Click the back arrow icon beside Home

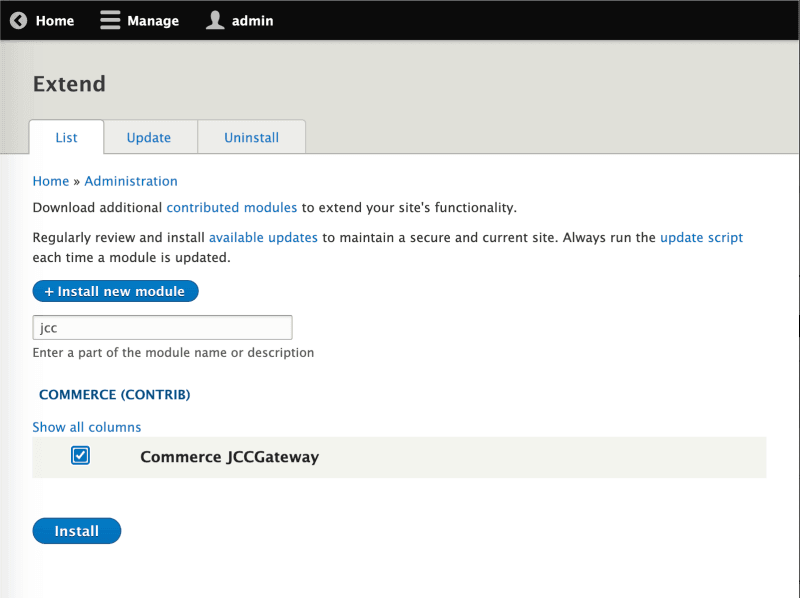pos(18,20)
